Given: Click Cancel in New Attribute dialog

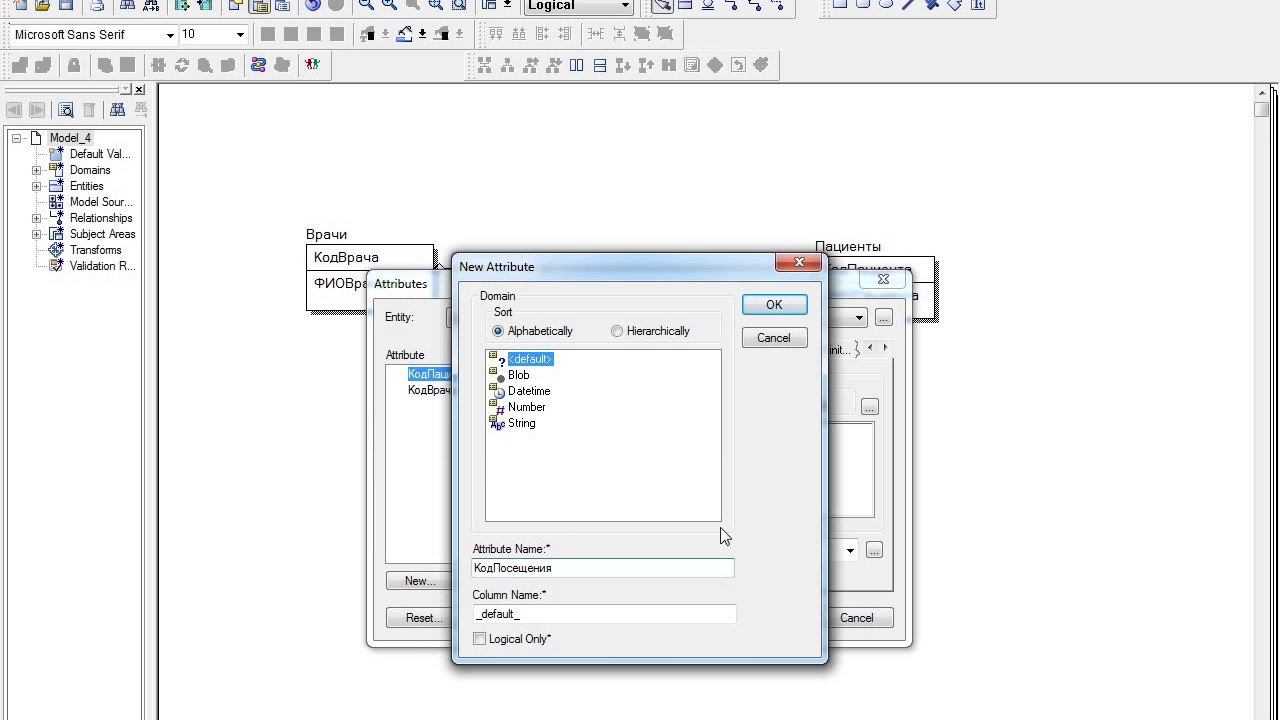Looking at the screenshot, I should coord(774,338).
